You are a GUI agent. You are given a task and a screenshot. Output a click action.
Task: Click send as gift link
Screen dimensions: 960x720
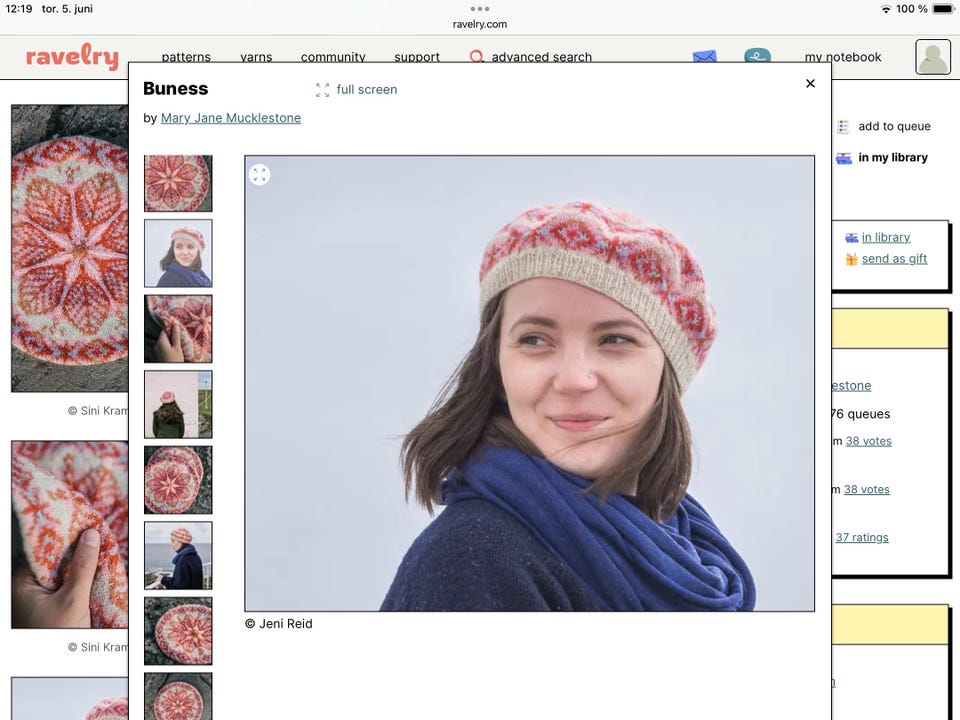pos(894,258)
